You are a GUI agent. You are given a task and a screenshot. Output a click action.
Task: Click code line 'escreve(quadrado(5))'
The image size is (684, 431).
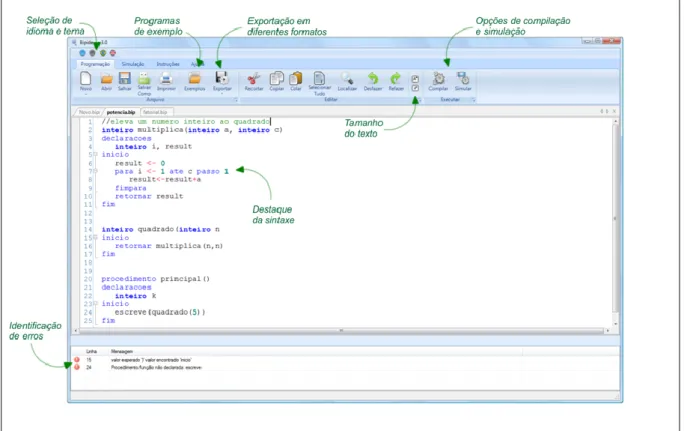pos(160,312)
